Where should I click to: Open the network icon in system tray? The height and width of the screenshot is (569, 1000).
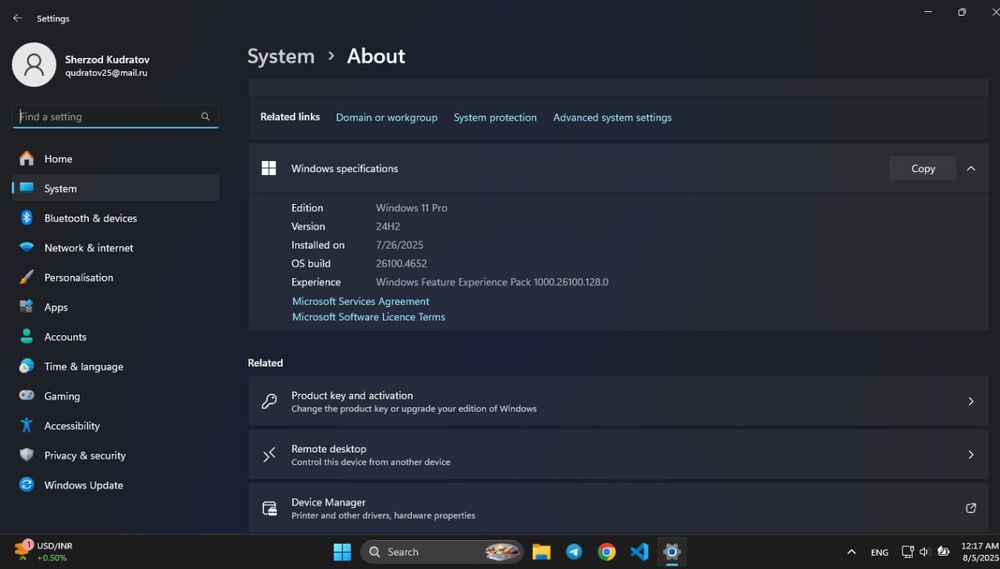pyautogui.click(x=907, y=552)
